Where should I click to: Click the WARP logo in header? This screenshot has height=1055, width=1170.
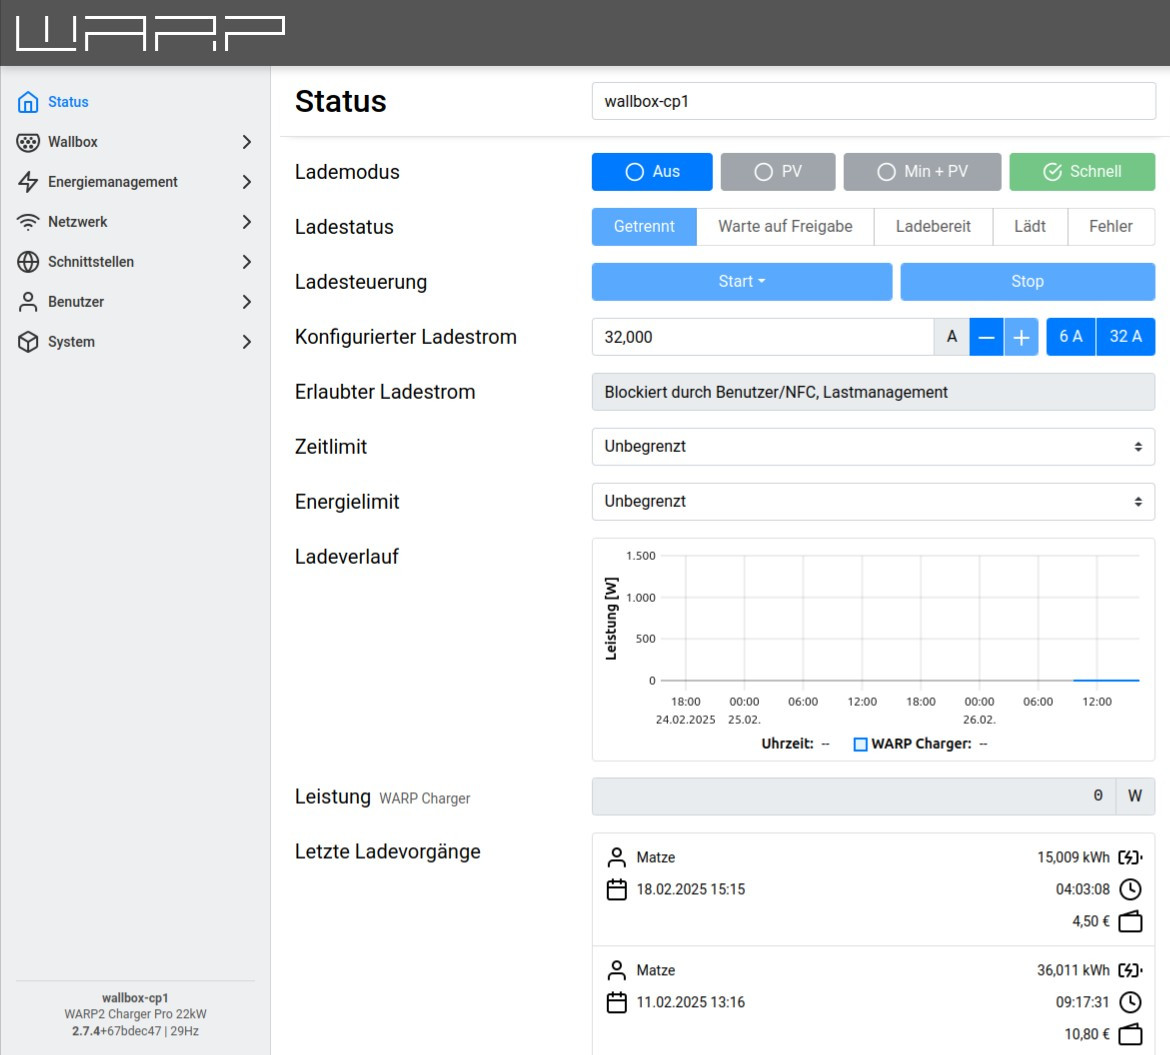150,33
